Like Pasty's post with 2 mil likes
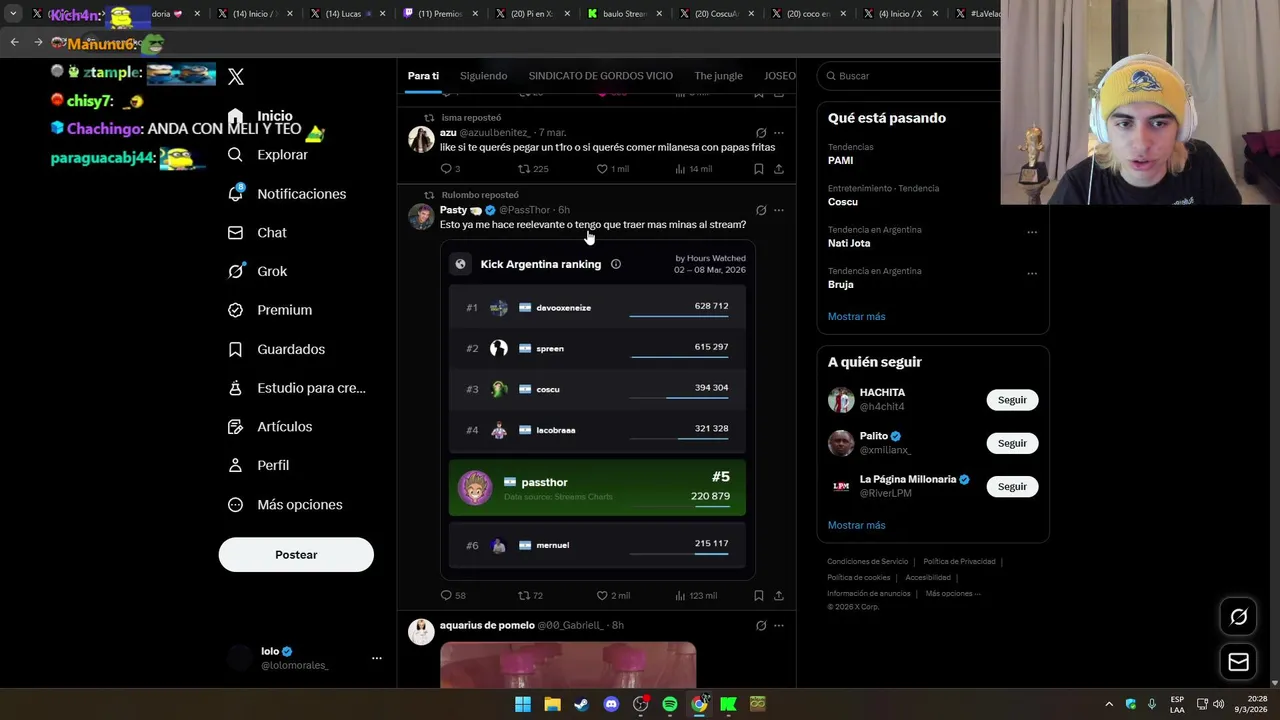1280x720 pixels. click(613, 596)
